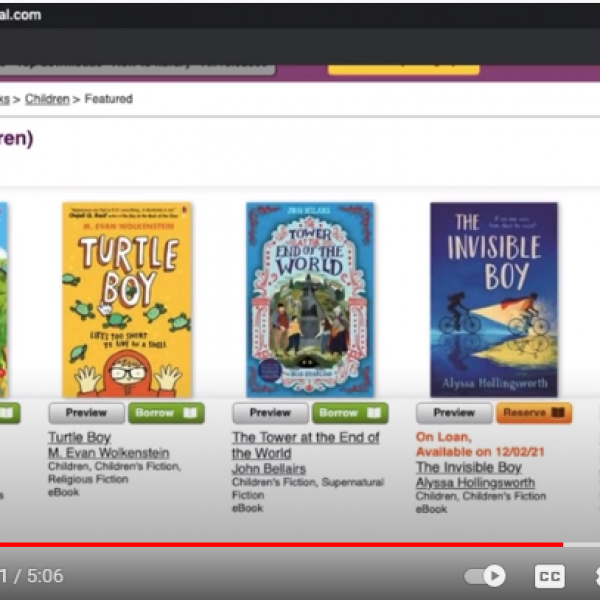The height and width of the screenshot is (600, 600).
Task: Open The Tower at the End of the World title link
Action: [305, 445]
